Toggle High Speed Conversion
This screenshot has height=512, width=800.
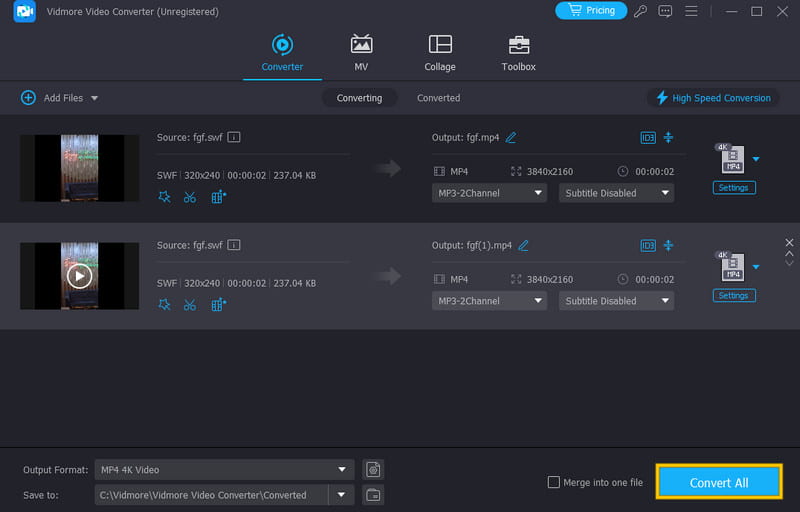[713, 98]
